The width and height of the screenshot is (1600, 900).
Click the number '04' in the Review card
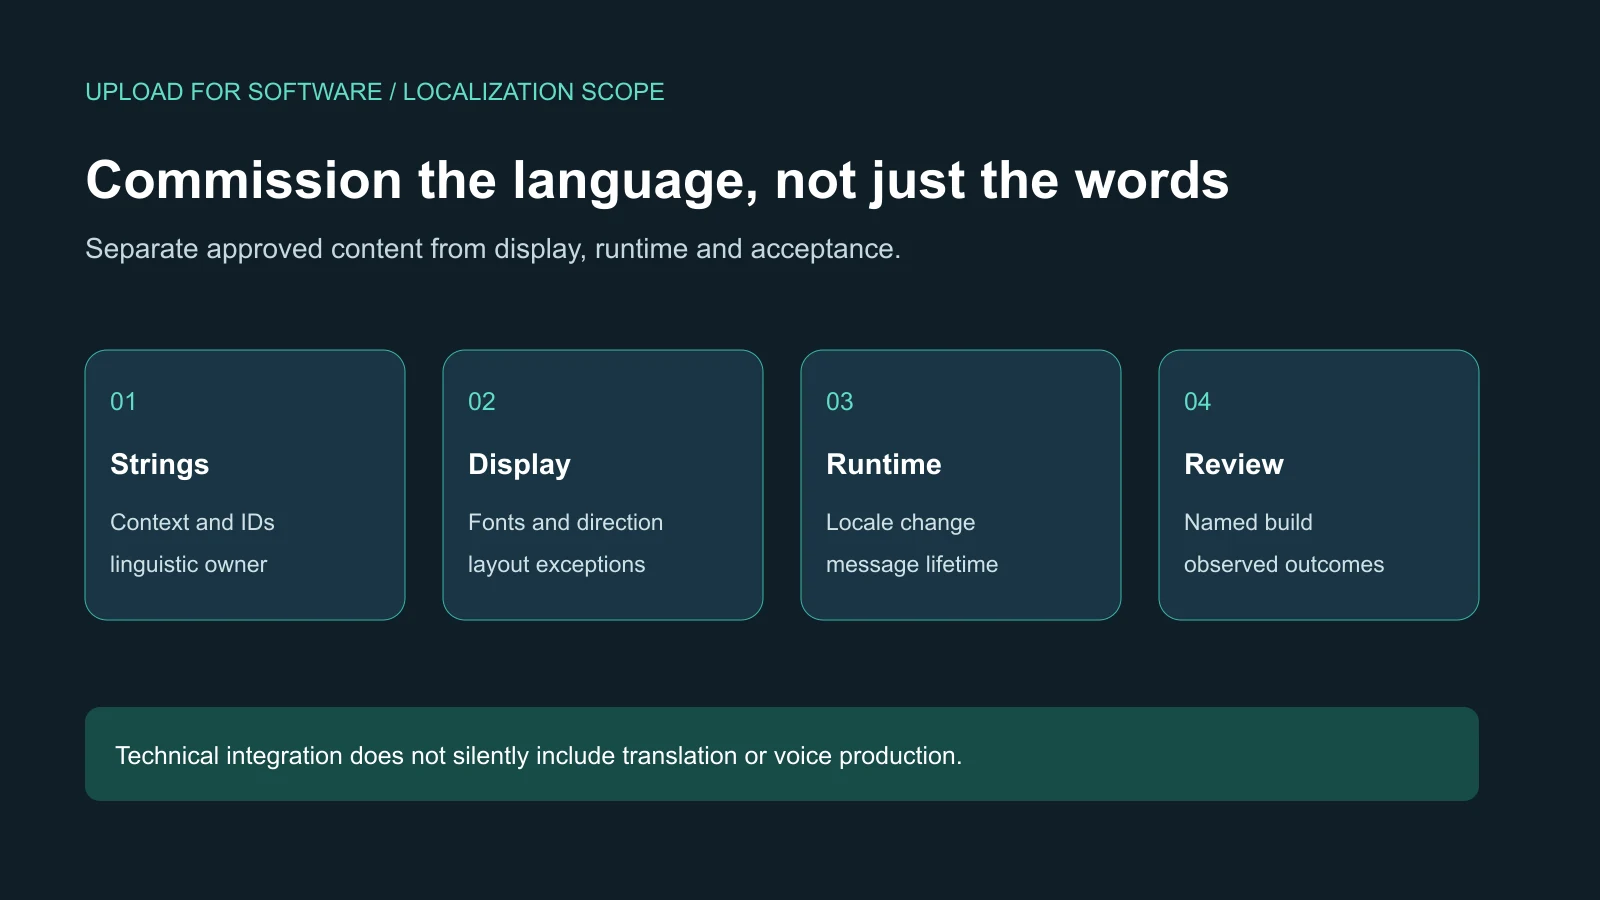tap(1198, 402)
